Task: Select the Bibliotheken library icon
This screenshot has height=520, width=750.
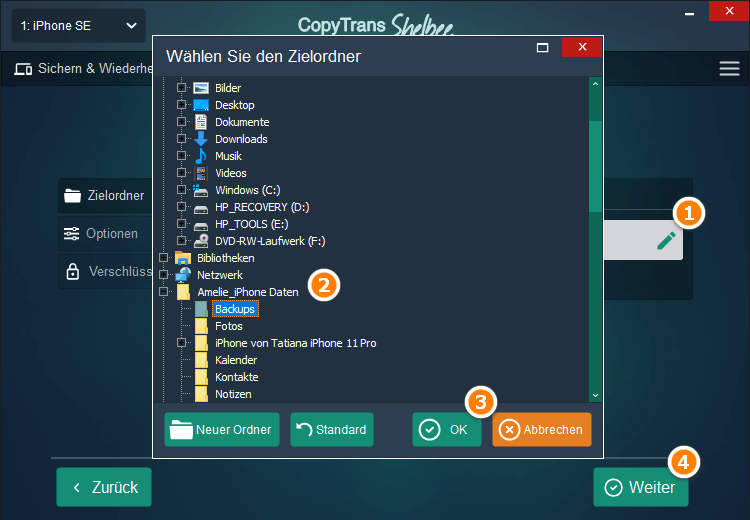Action: tap(183, 258)
